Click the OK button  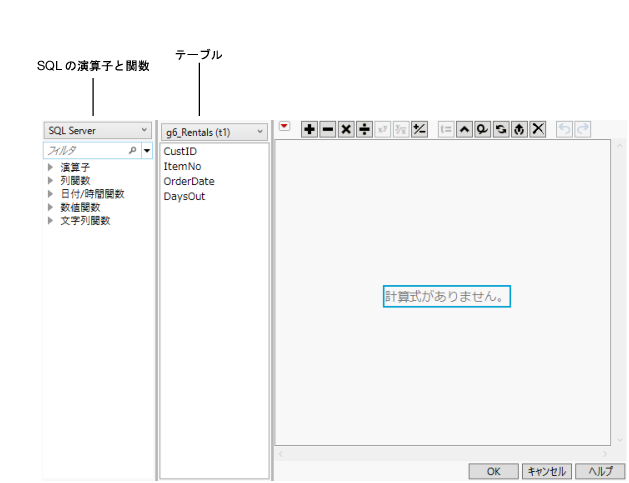[493, 471]
